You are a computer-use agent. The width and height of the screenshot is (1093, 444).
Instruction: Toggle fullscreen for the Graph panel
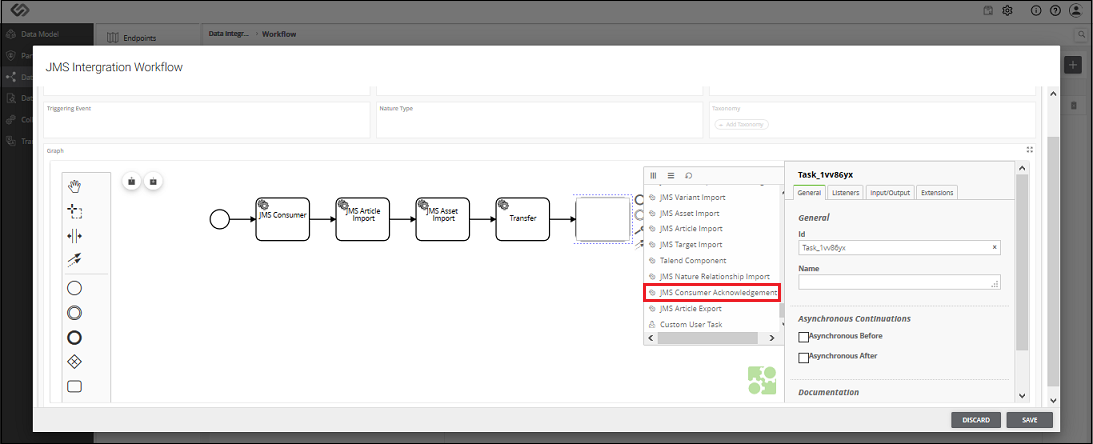(x=1030, y=149)
